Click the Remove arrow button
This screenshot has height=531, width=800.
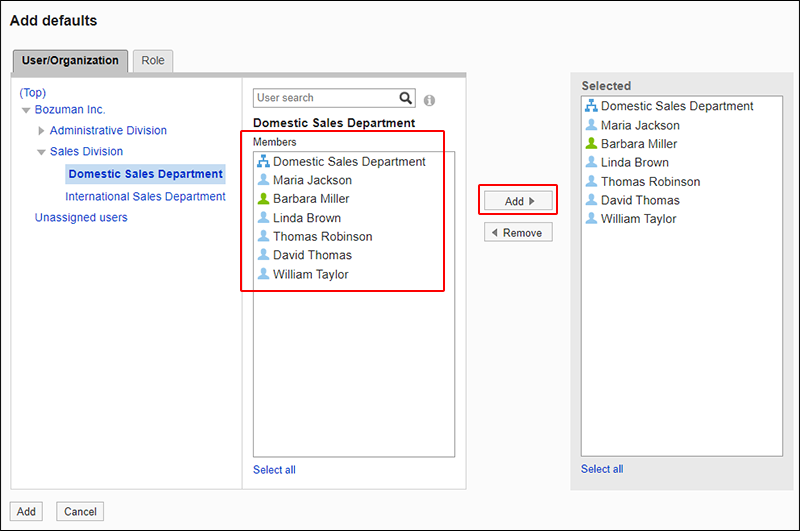tap(518, 233)
